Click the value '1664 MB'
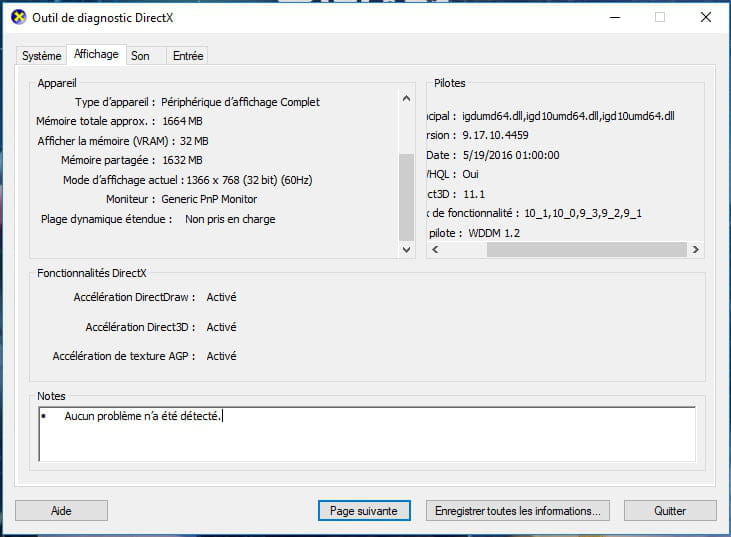 click(182, 121)
